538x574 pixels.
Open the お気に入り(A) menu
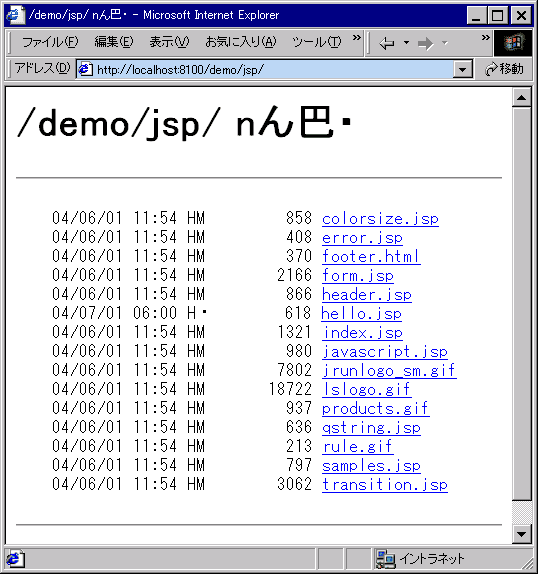point(240,42)
